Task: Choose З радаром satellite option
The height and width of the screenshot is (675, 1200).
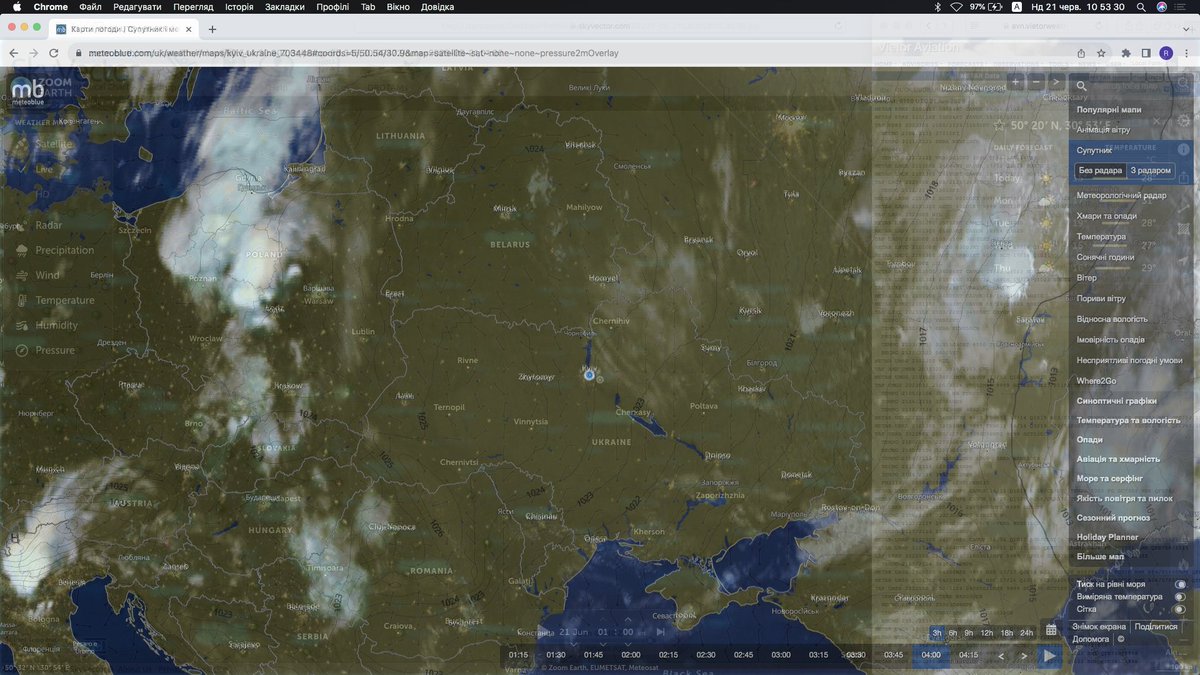Action: [1150, 171]
